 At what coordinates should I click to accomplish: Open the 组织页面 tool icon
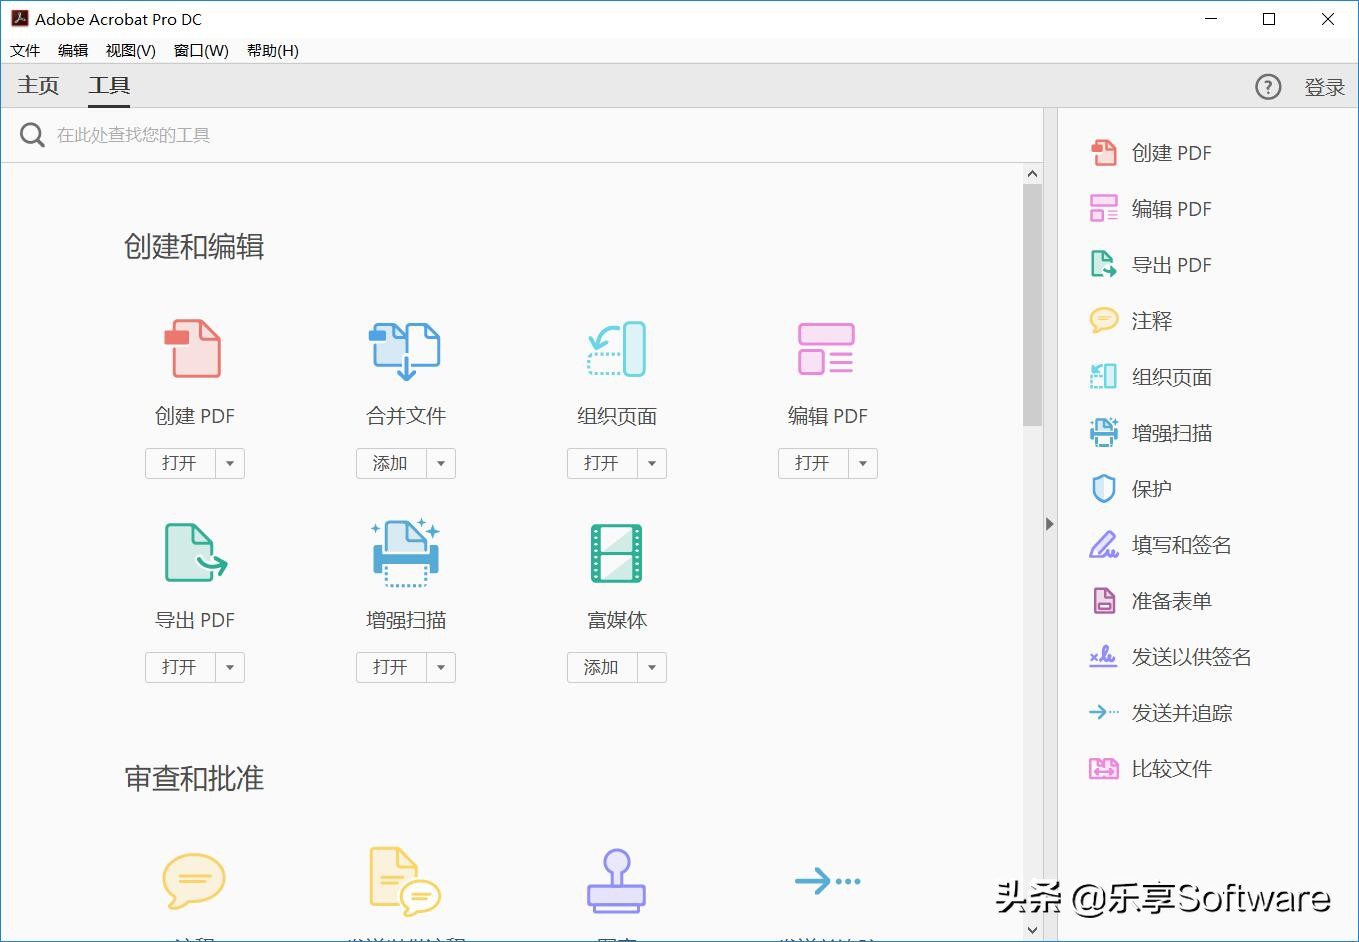(x=616, y=349)
